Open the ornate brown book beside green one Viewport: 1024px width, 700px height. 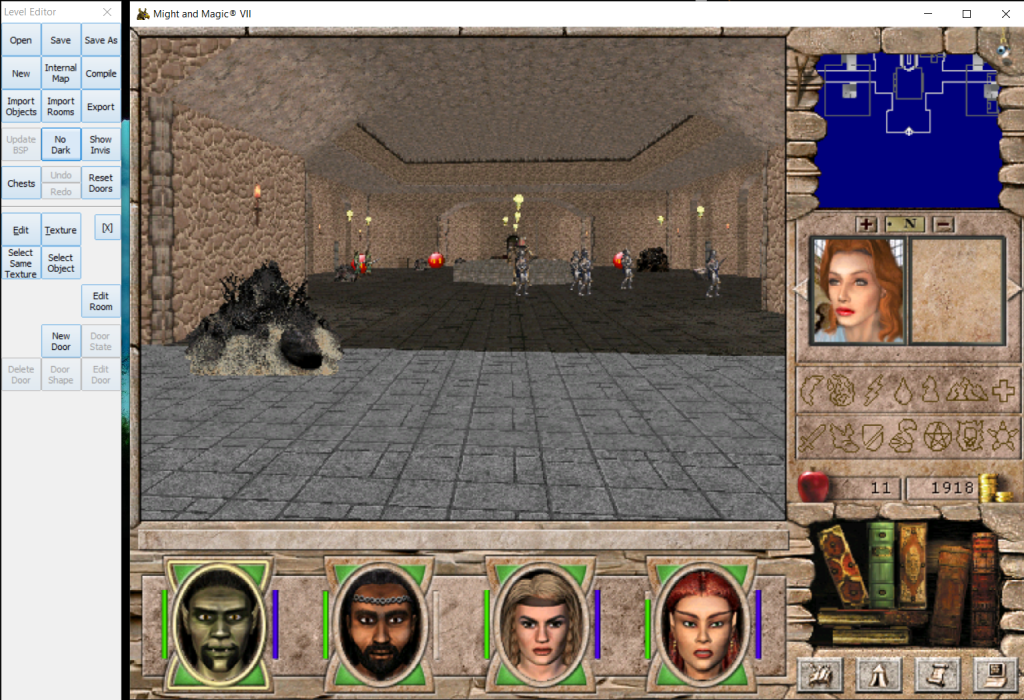click(912, 565)
